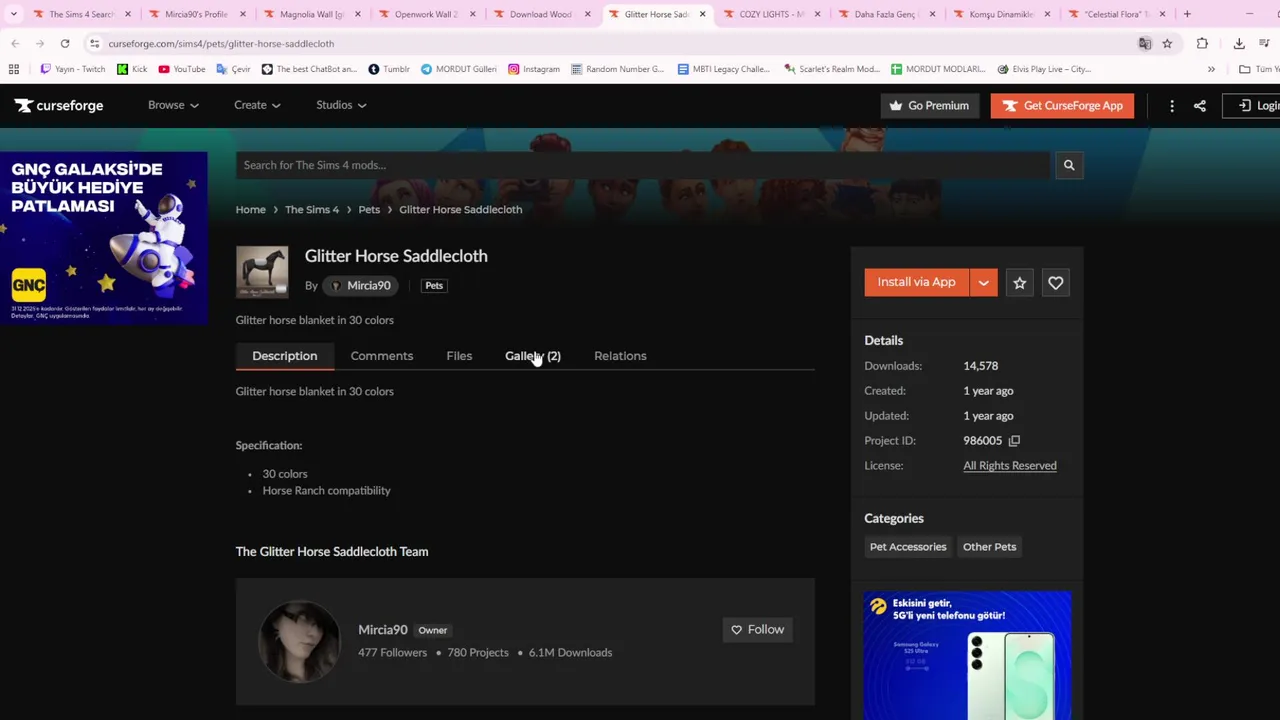
Task: Click the CurseForge logo
Action: point(59,106)
